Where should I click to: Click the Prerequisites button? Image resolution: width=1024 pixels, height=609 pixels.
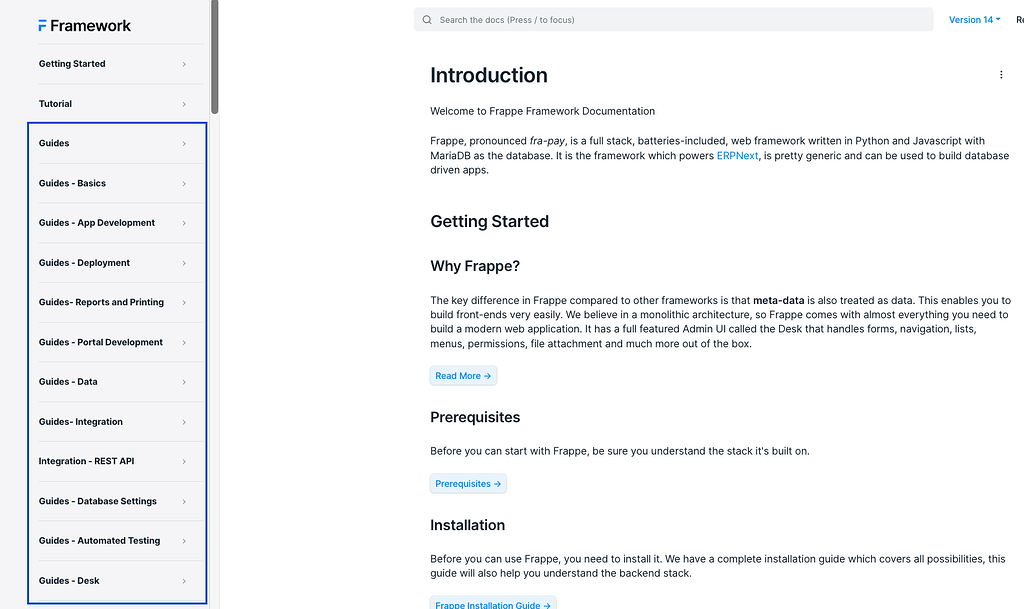(x=468, y=482)
